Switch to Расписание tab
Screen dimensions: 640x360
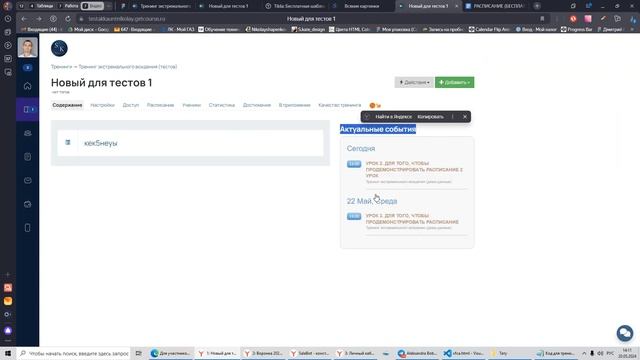pyautogui.click(x=160, y=105)
